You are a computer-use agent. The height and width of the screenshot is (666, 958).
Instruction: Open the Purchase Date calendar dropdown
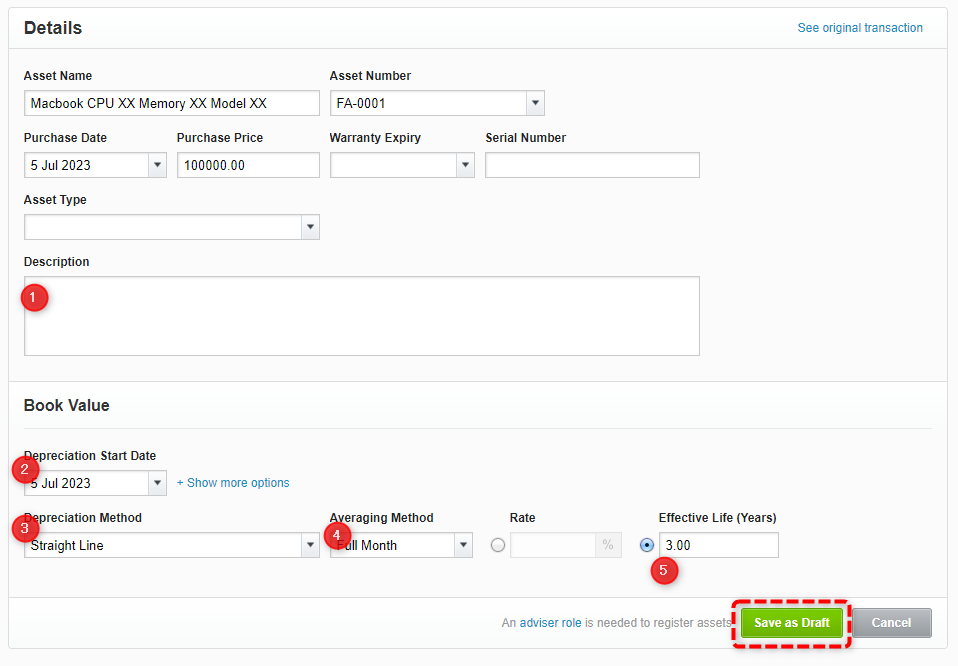(x=158, y=165)
